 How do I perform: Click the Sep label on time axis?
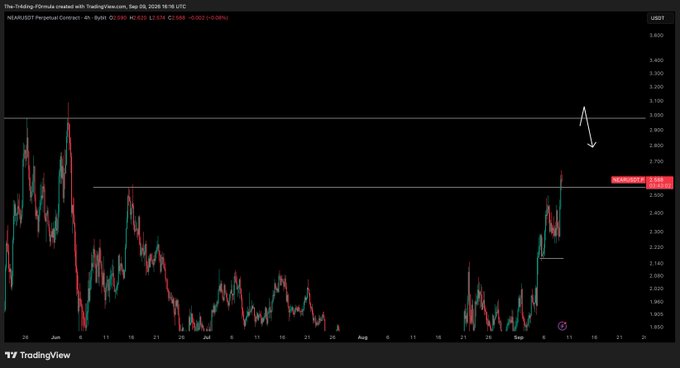coord(519,337)
